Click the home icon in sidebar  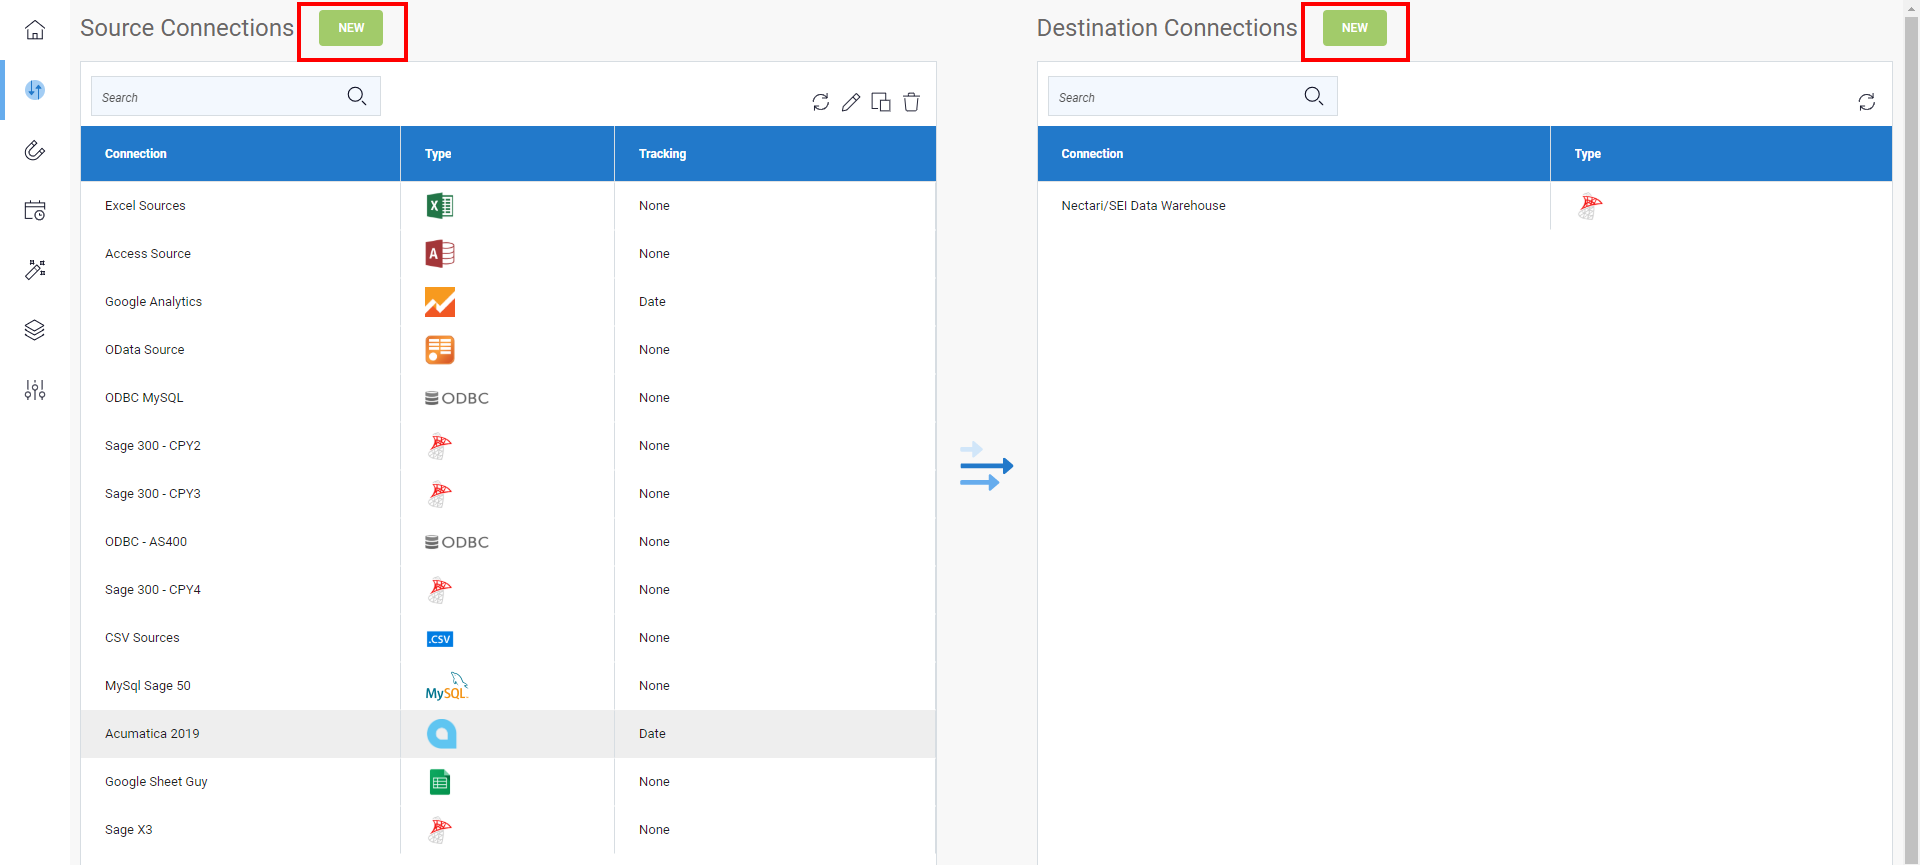click(35, 30)
